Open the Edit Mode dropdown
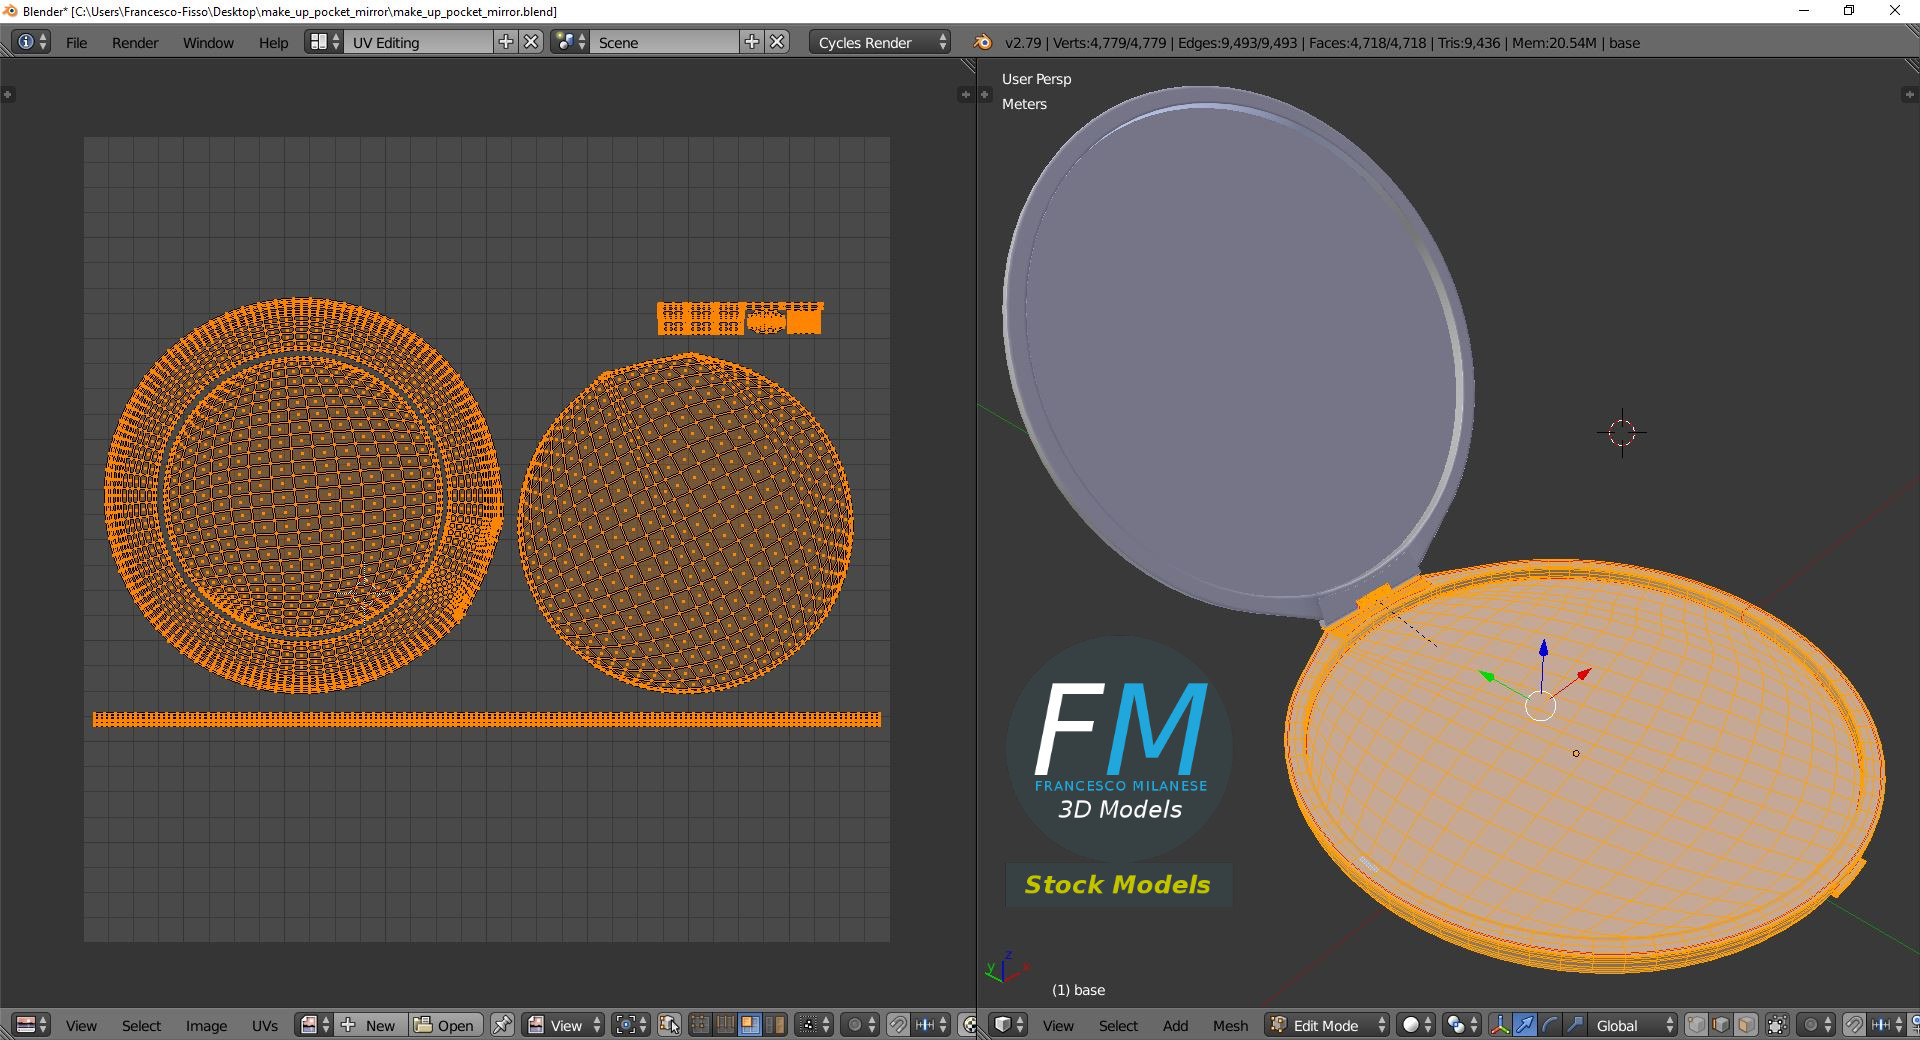The width and height of the screenshot is (1920, 1040). tap(1327, 1025)
